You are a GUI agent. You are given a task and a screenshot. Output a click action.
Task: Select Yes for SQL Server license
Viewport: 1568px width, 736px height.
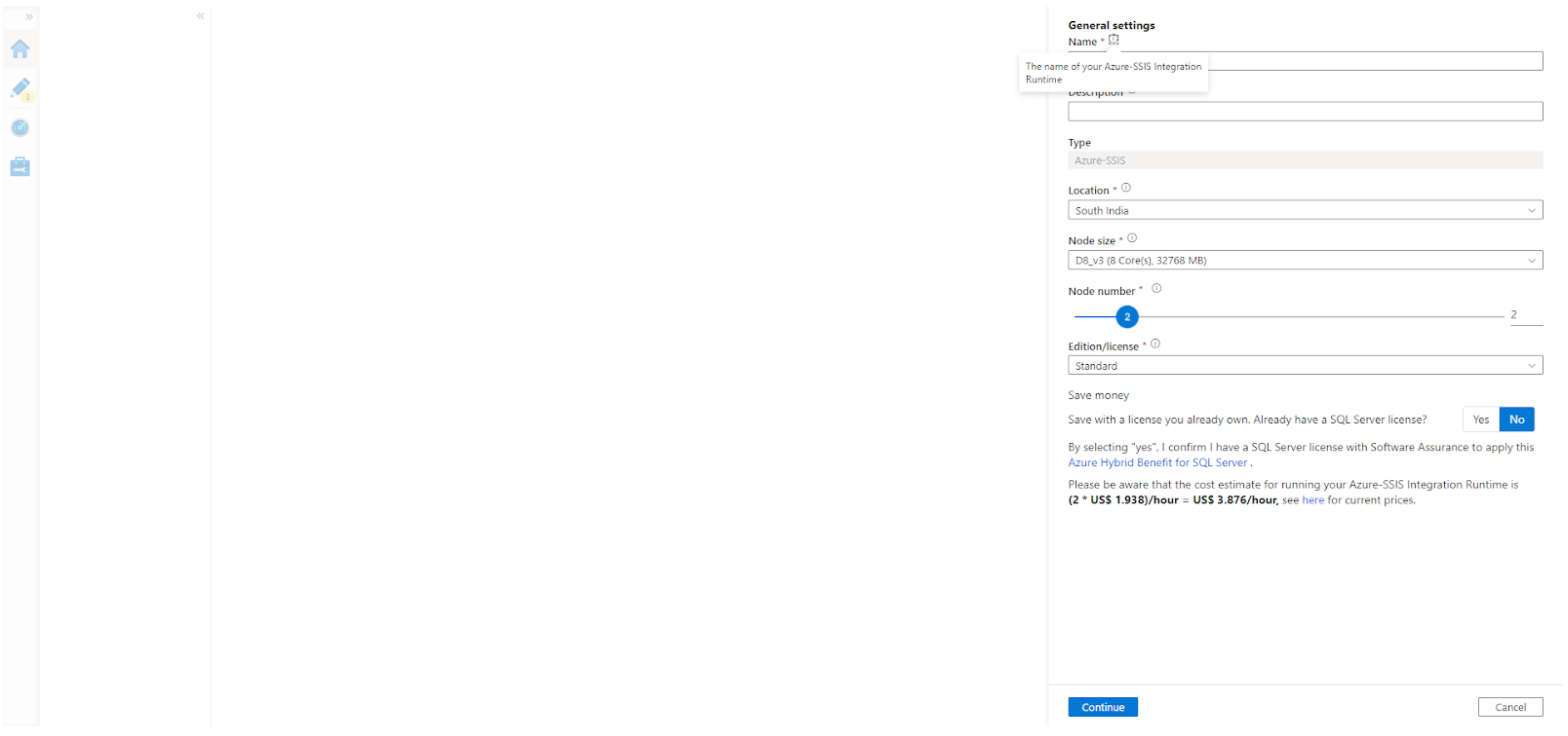pyautogui.click(x=1481, y=419)
